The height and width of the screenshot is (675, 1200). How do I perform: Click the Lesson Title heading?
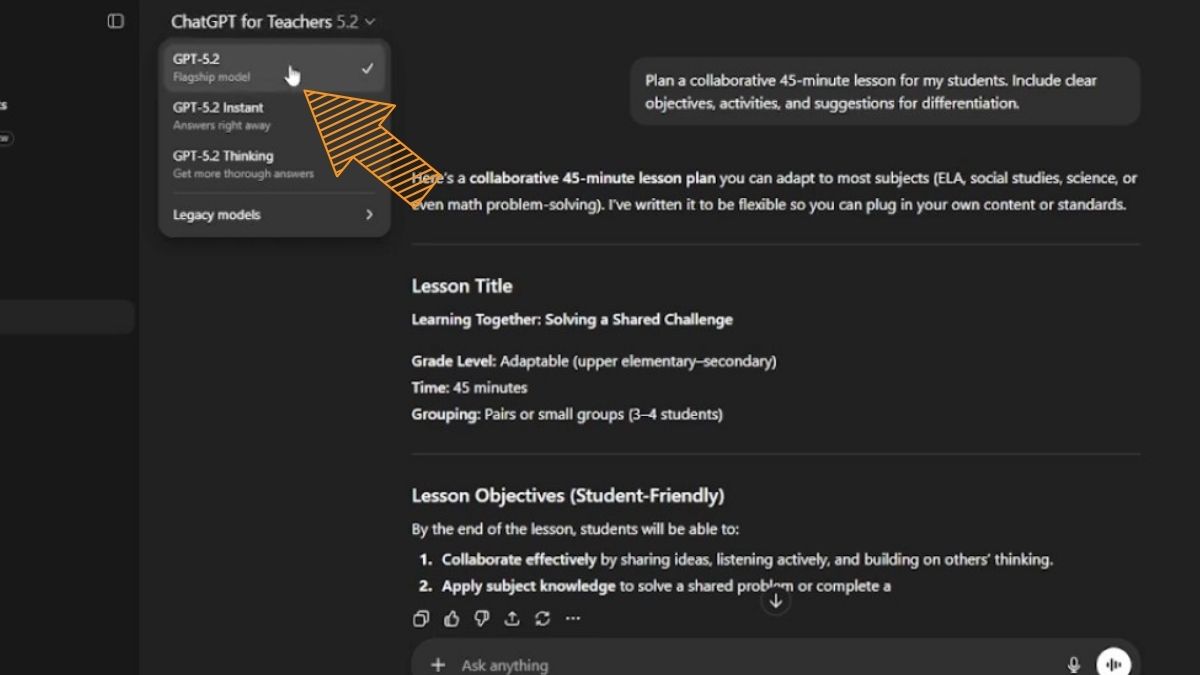[462, 286]
